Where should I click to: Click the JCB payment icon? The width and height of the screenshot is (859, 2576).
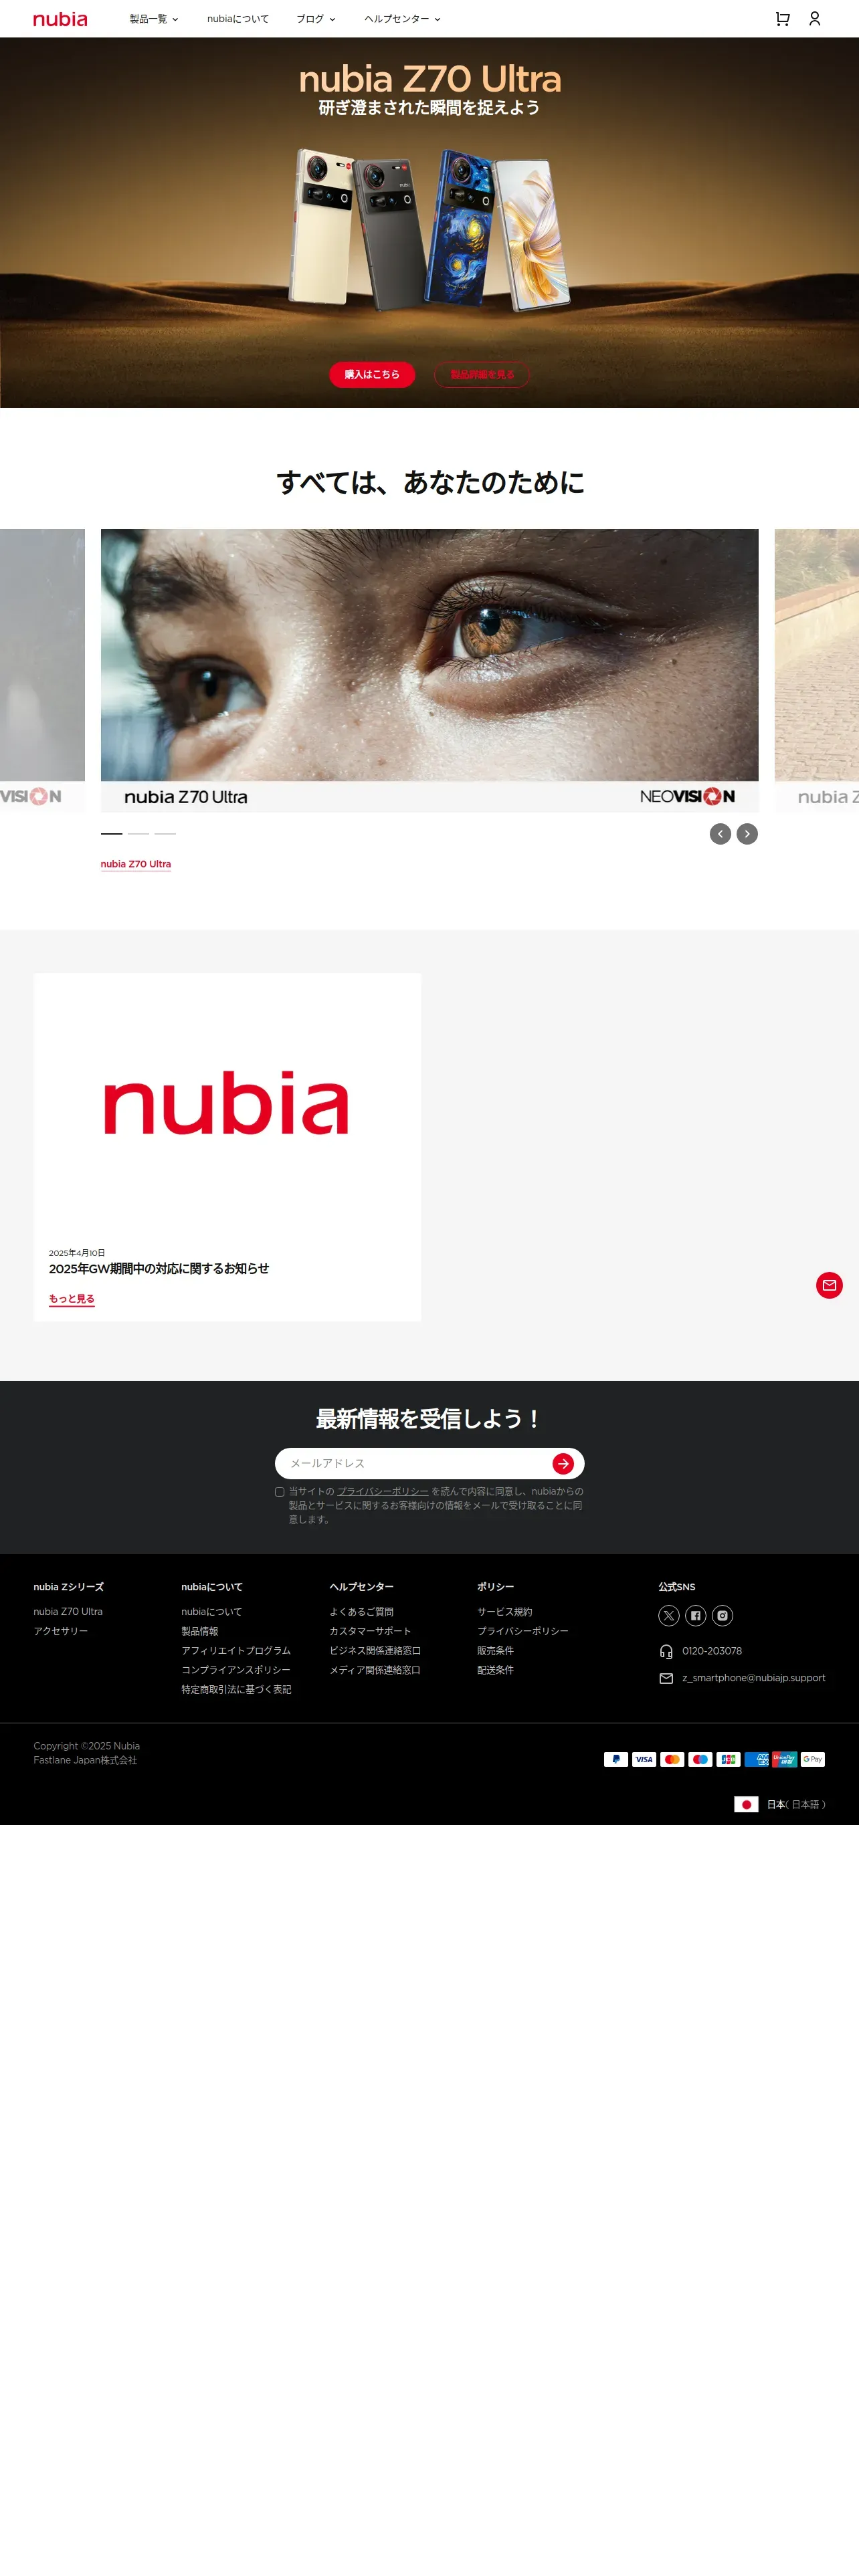pos(728,1759)
